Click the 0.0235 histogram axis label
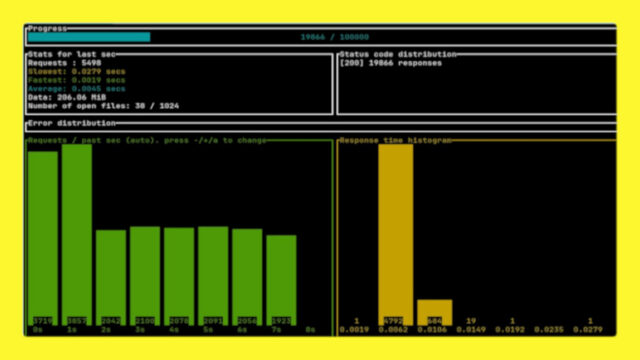This screenshot has height=360, width=640. 549,329
